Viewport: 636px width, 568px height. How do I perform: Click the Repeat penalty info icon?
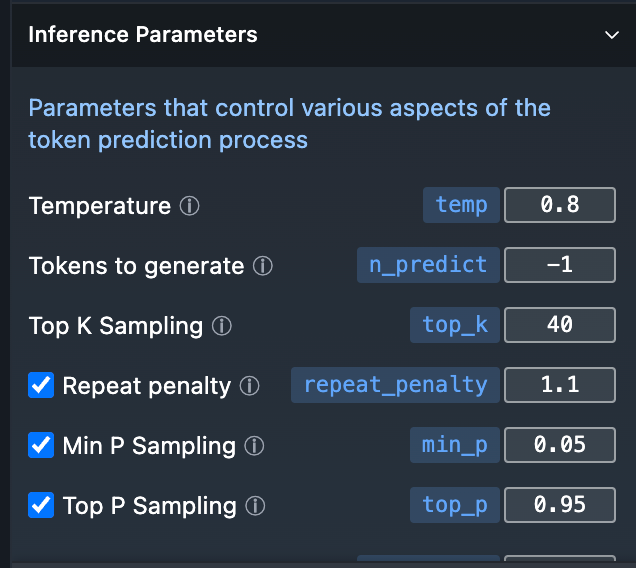pos(250,386)
